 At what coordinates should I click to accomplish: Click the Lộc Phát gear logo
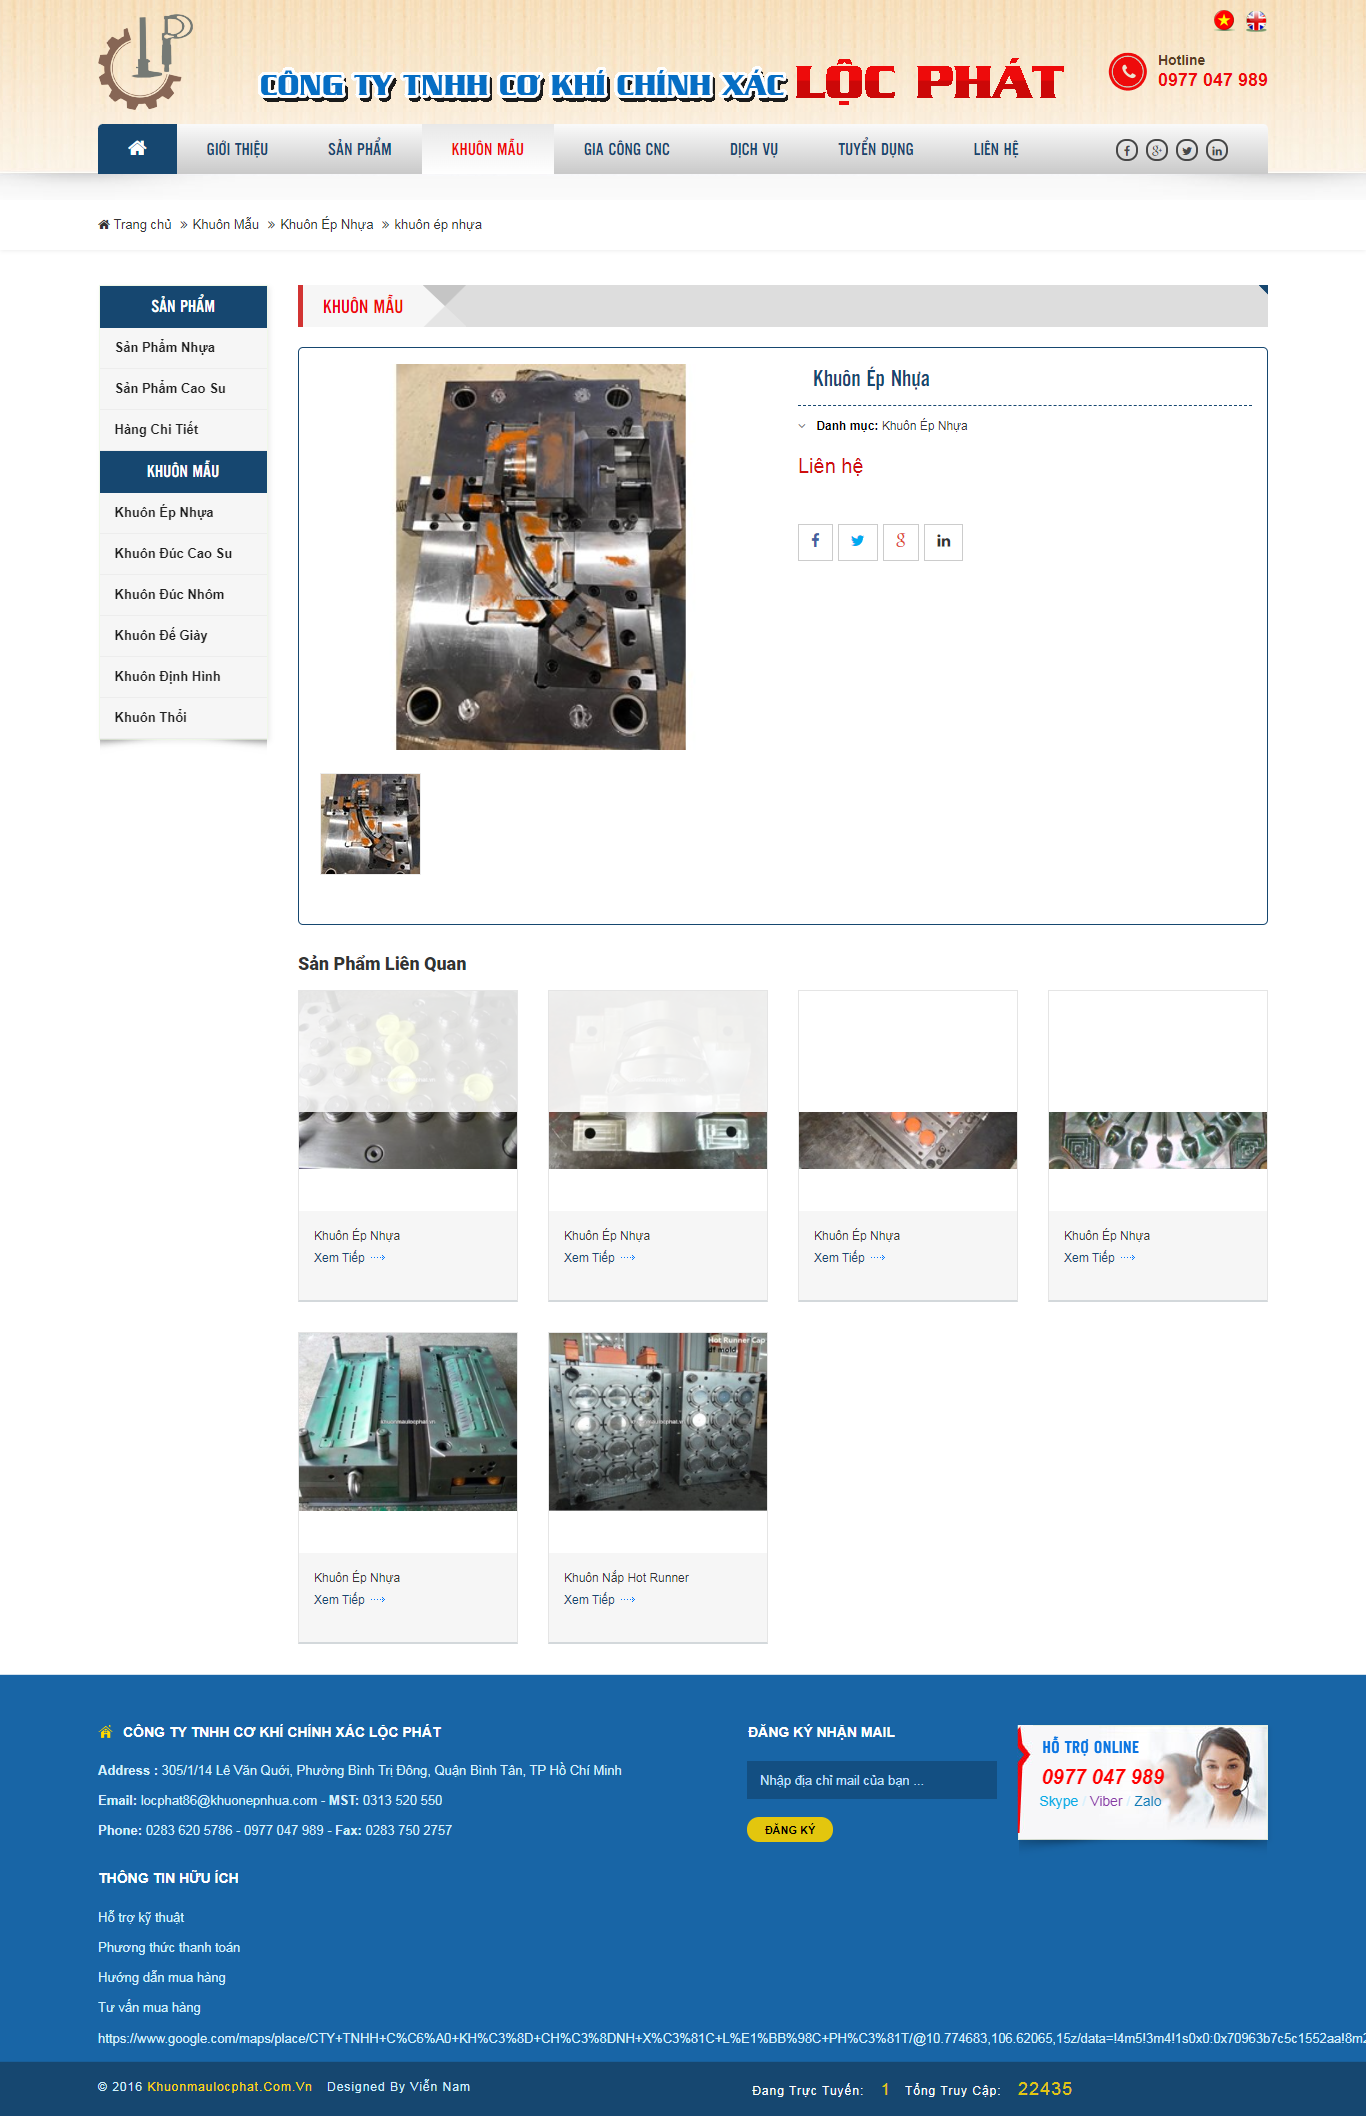(146, 62)
